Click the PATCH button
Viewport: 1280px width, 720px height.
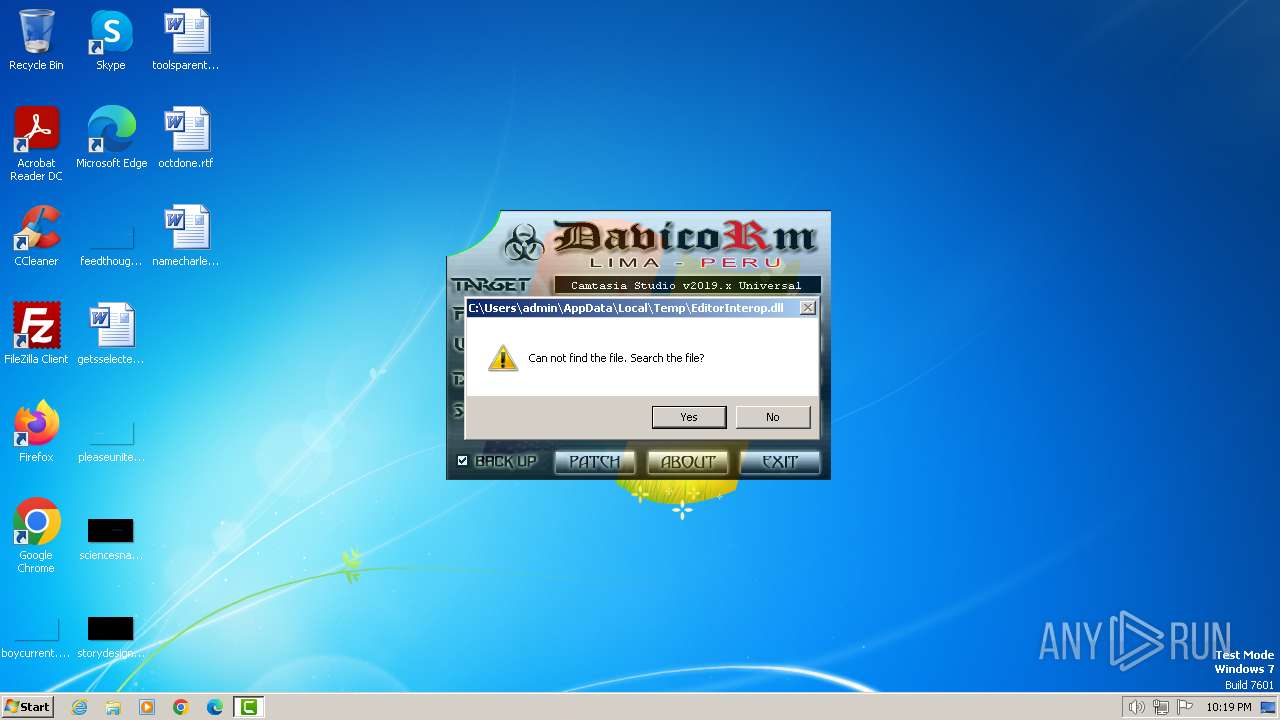595,462
